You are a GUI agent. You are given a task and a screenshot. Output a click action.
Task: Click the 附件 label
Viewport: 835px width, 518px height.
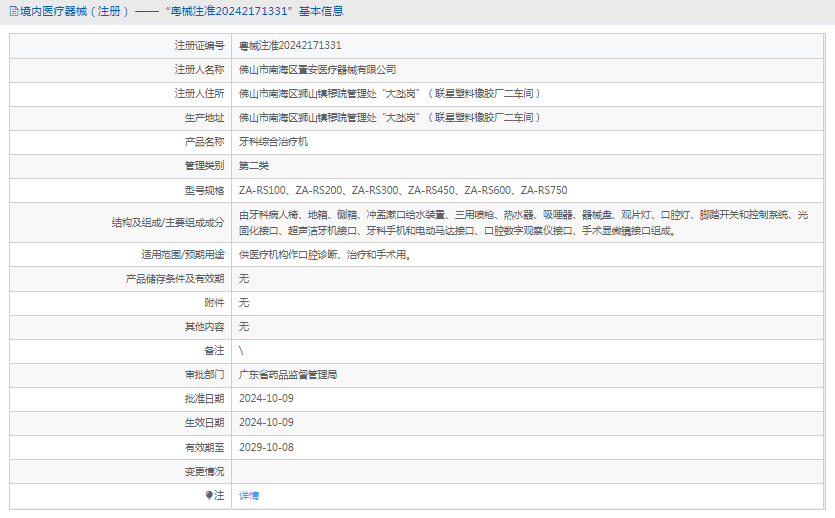coord(215,303)
